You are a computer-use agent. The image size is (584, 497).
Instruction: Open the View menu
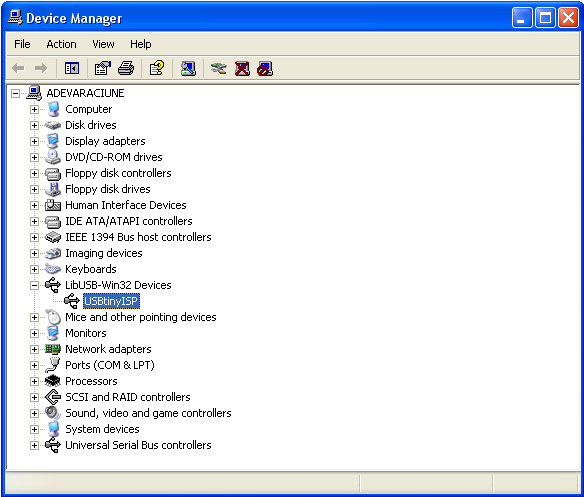(x=103, y=44)
